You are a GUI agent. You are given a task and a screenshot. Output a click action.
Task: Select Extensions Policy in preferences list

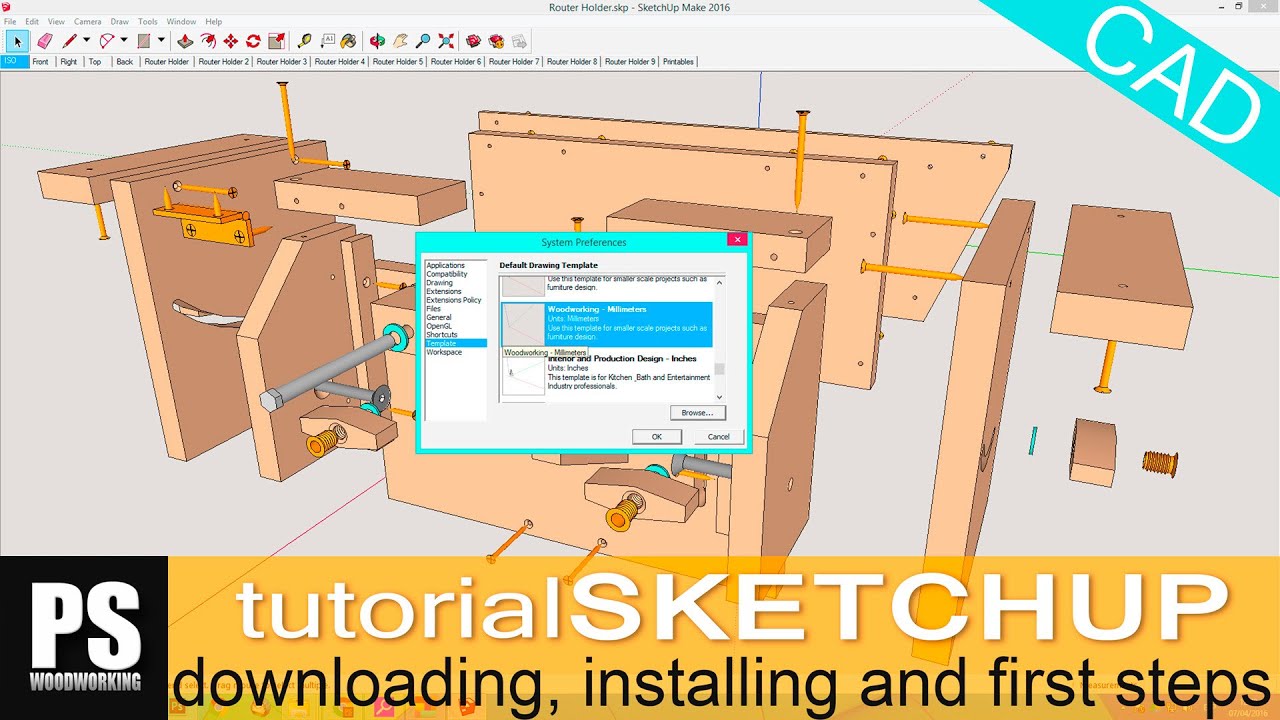(454, 300)
